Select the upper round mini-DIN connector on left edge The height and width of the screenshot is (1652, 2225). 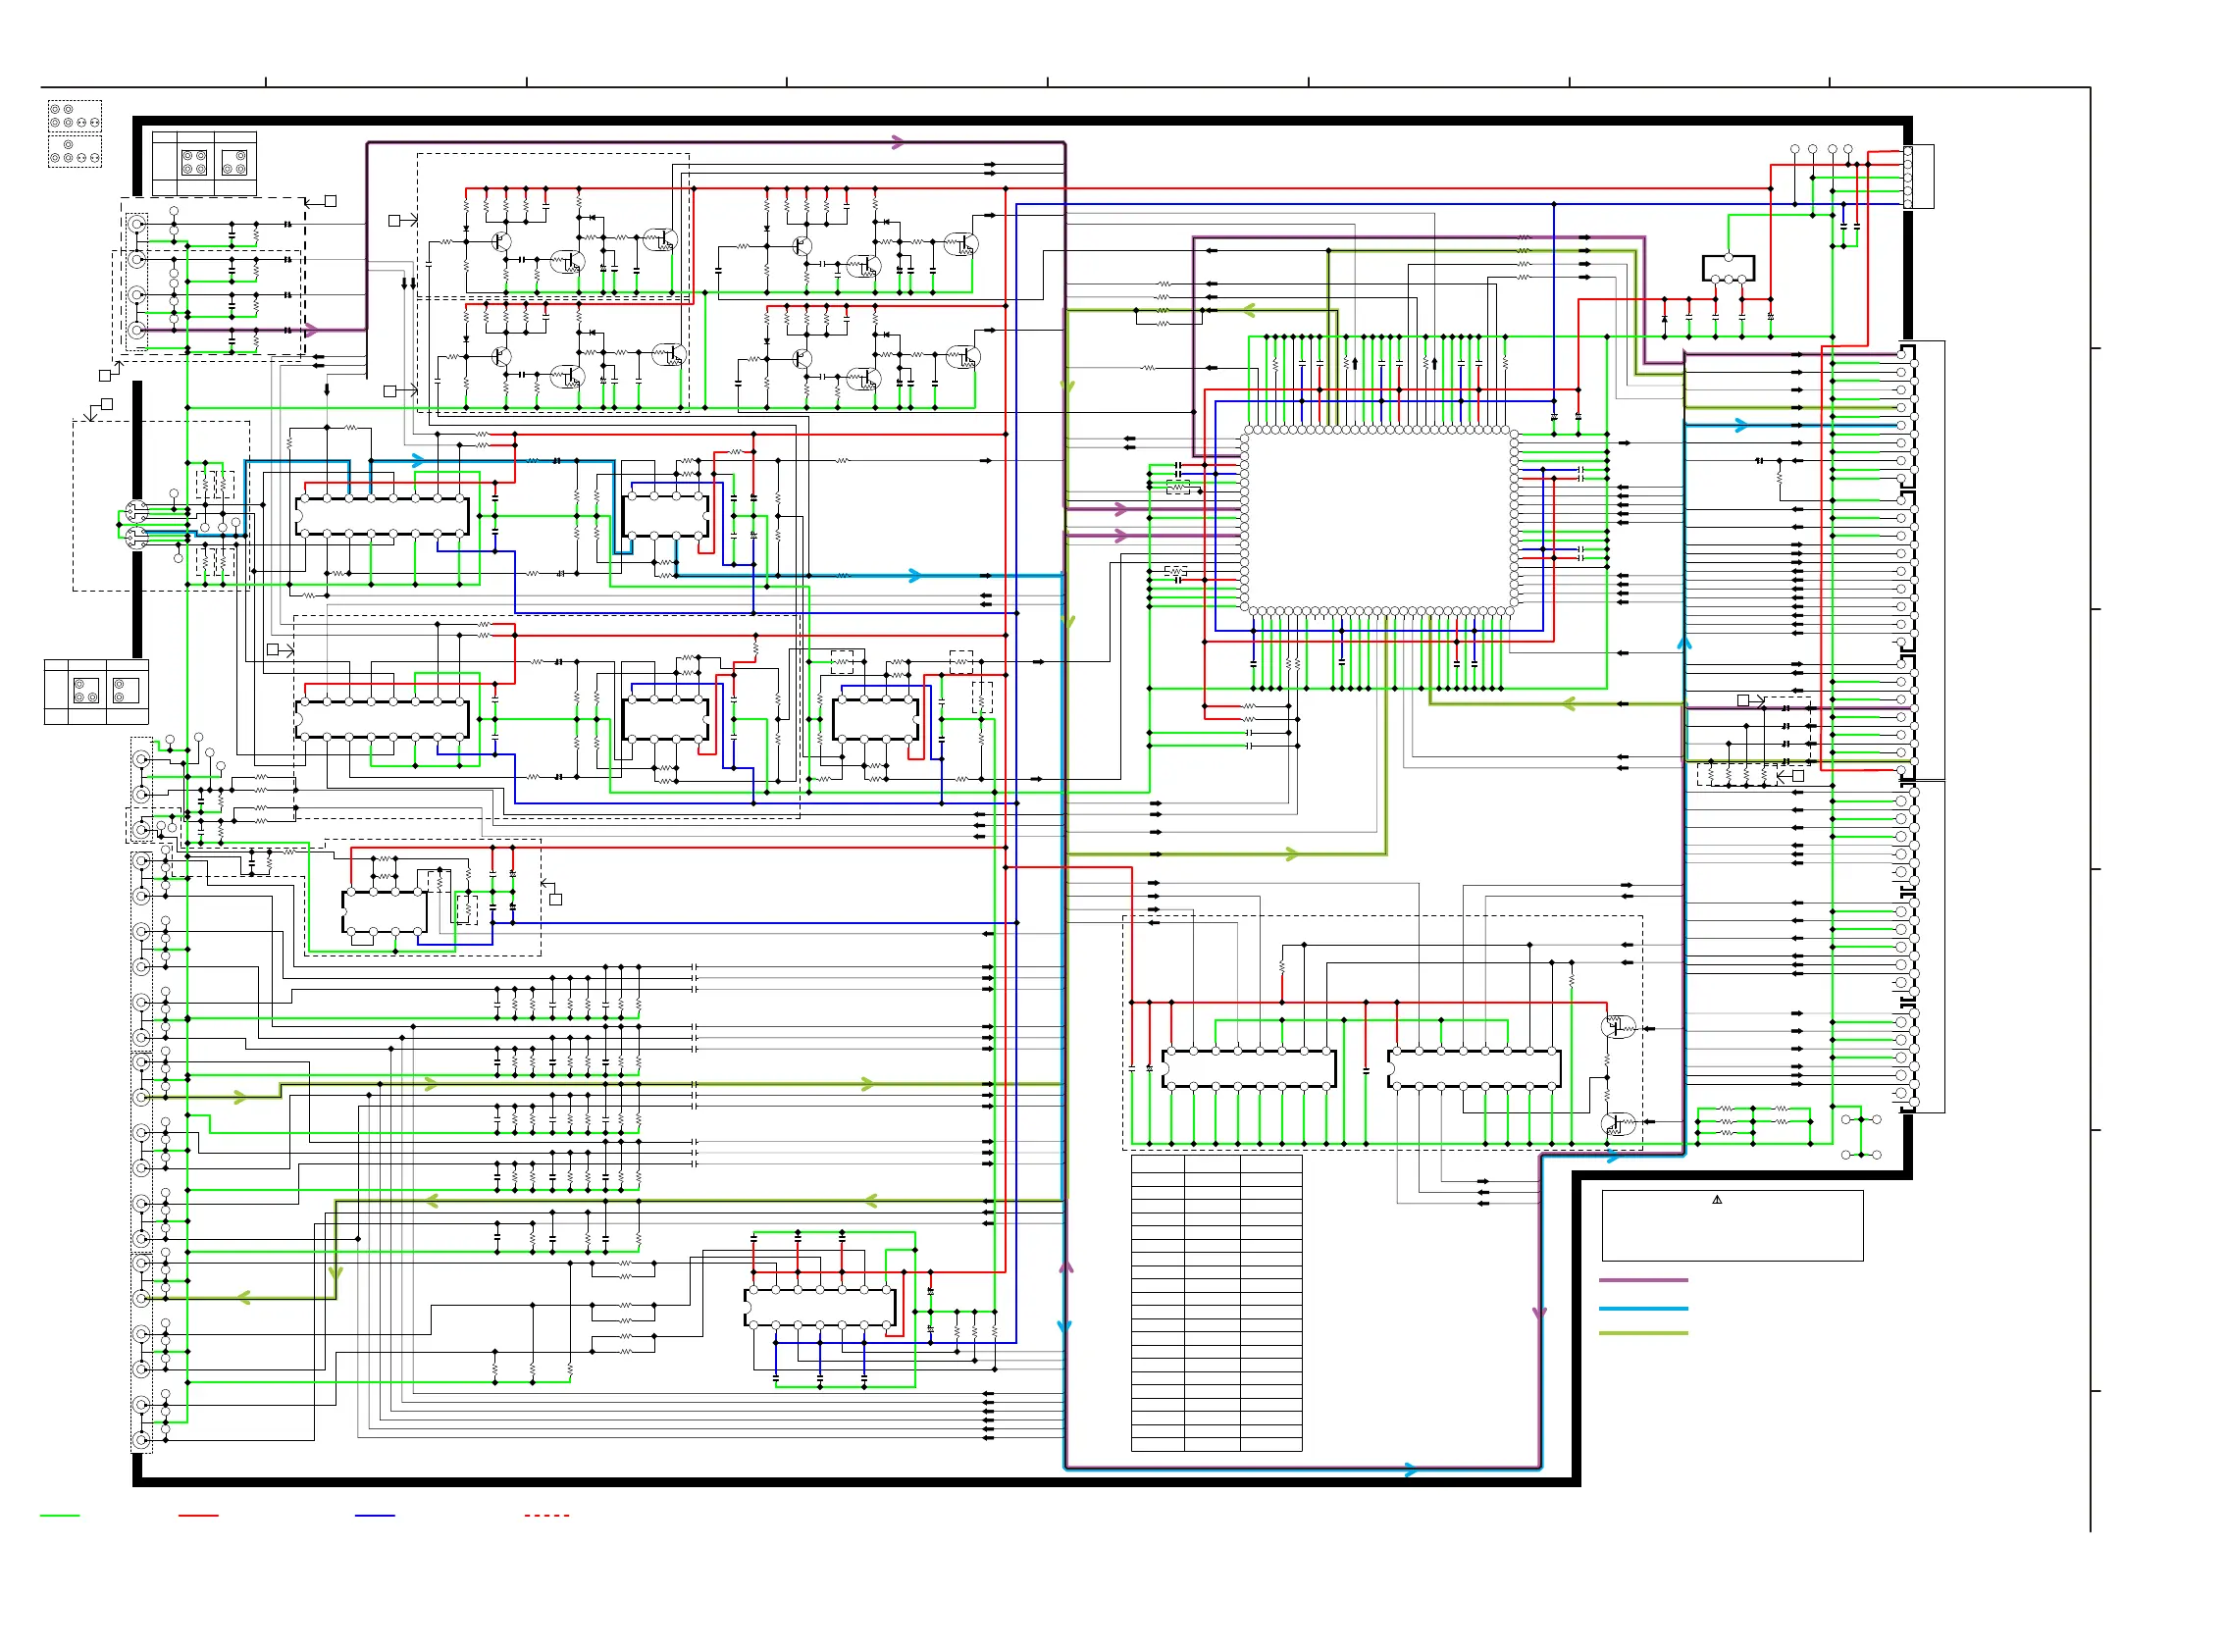tap(136, 511)
